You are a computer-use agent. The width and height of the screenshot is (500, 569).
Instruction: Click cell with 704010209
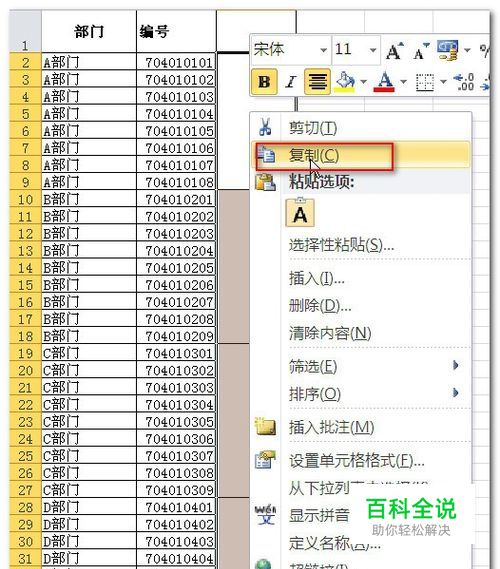click(x=176, y=336)
